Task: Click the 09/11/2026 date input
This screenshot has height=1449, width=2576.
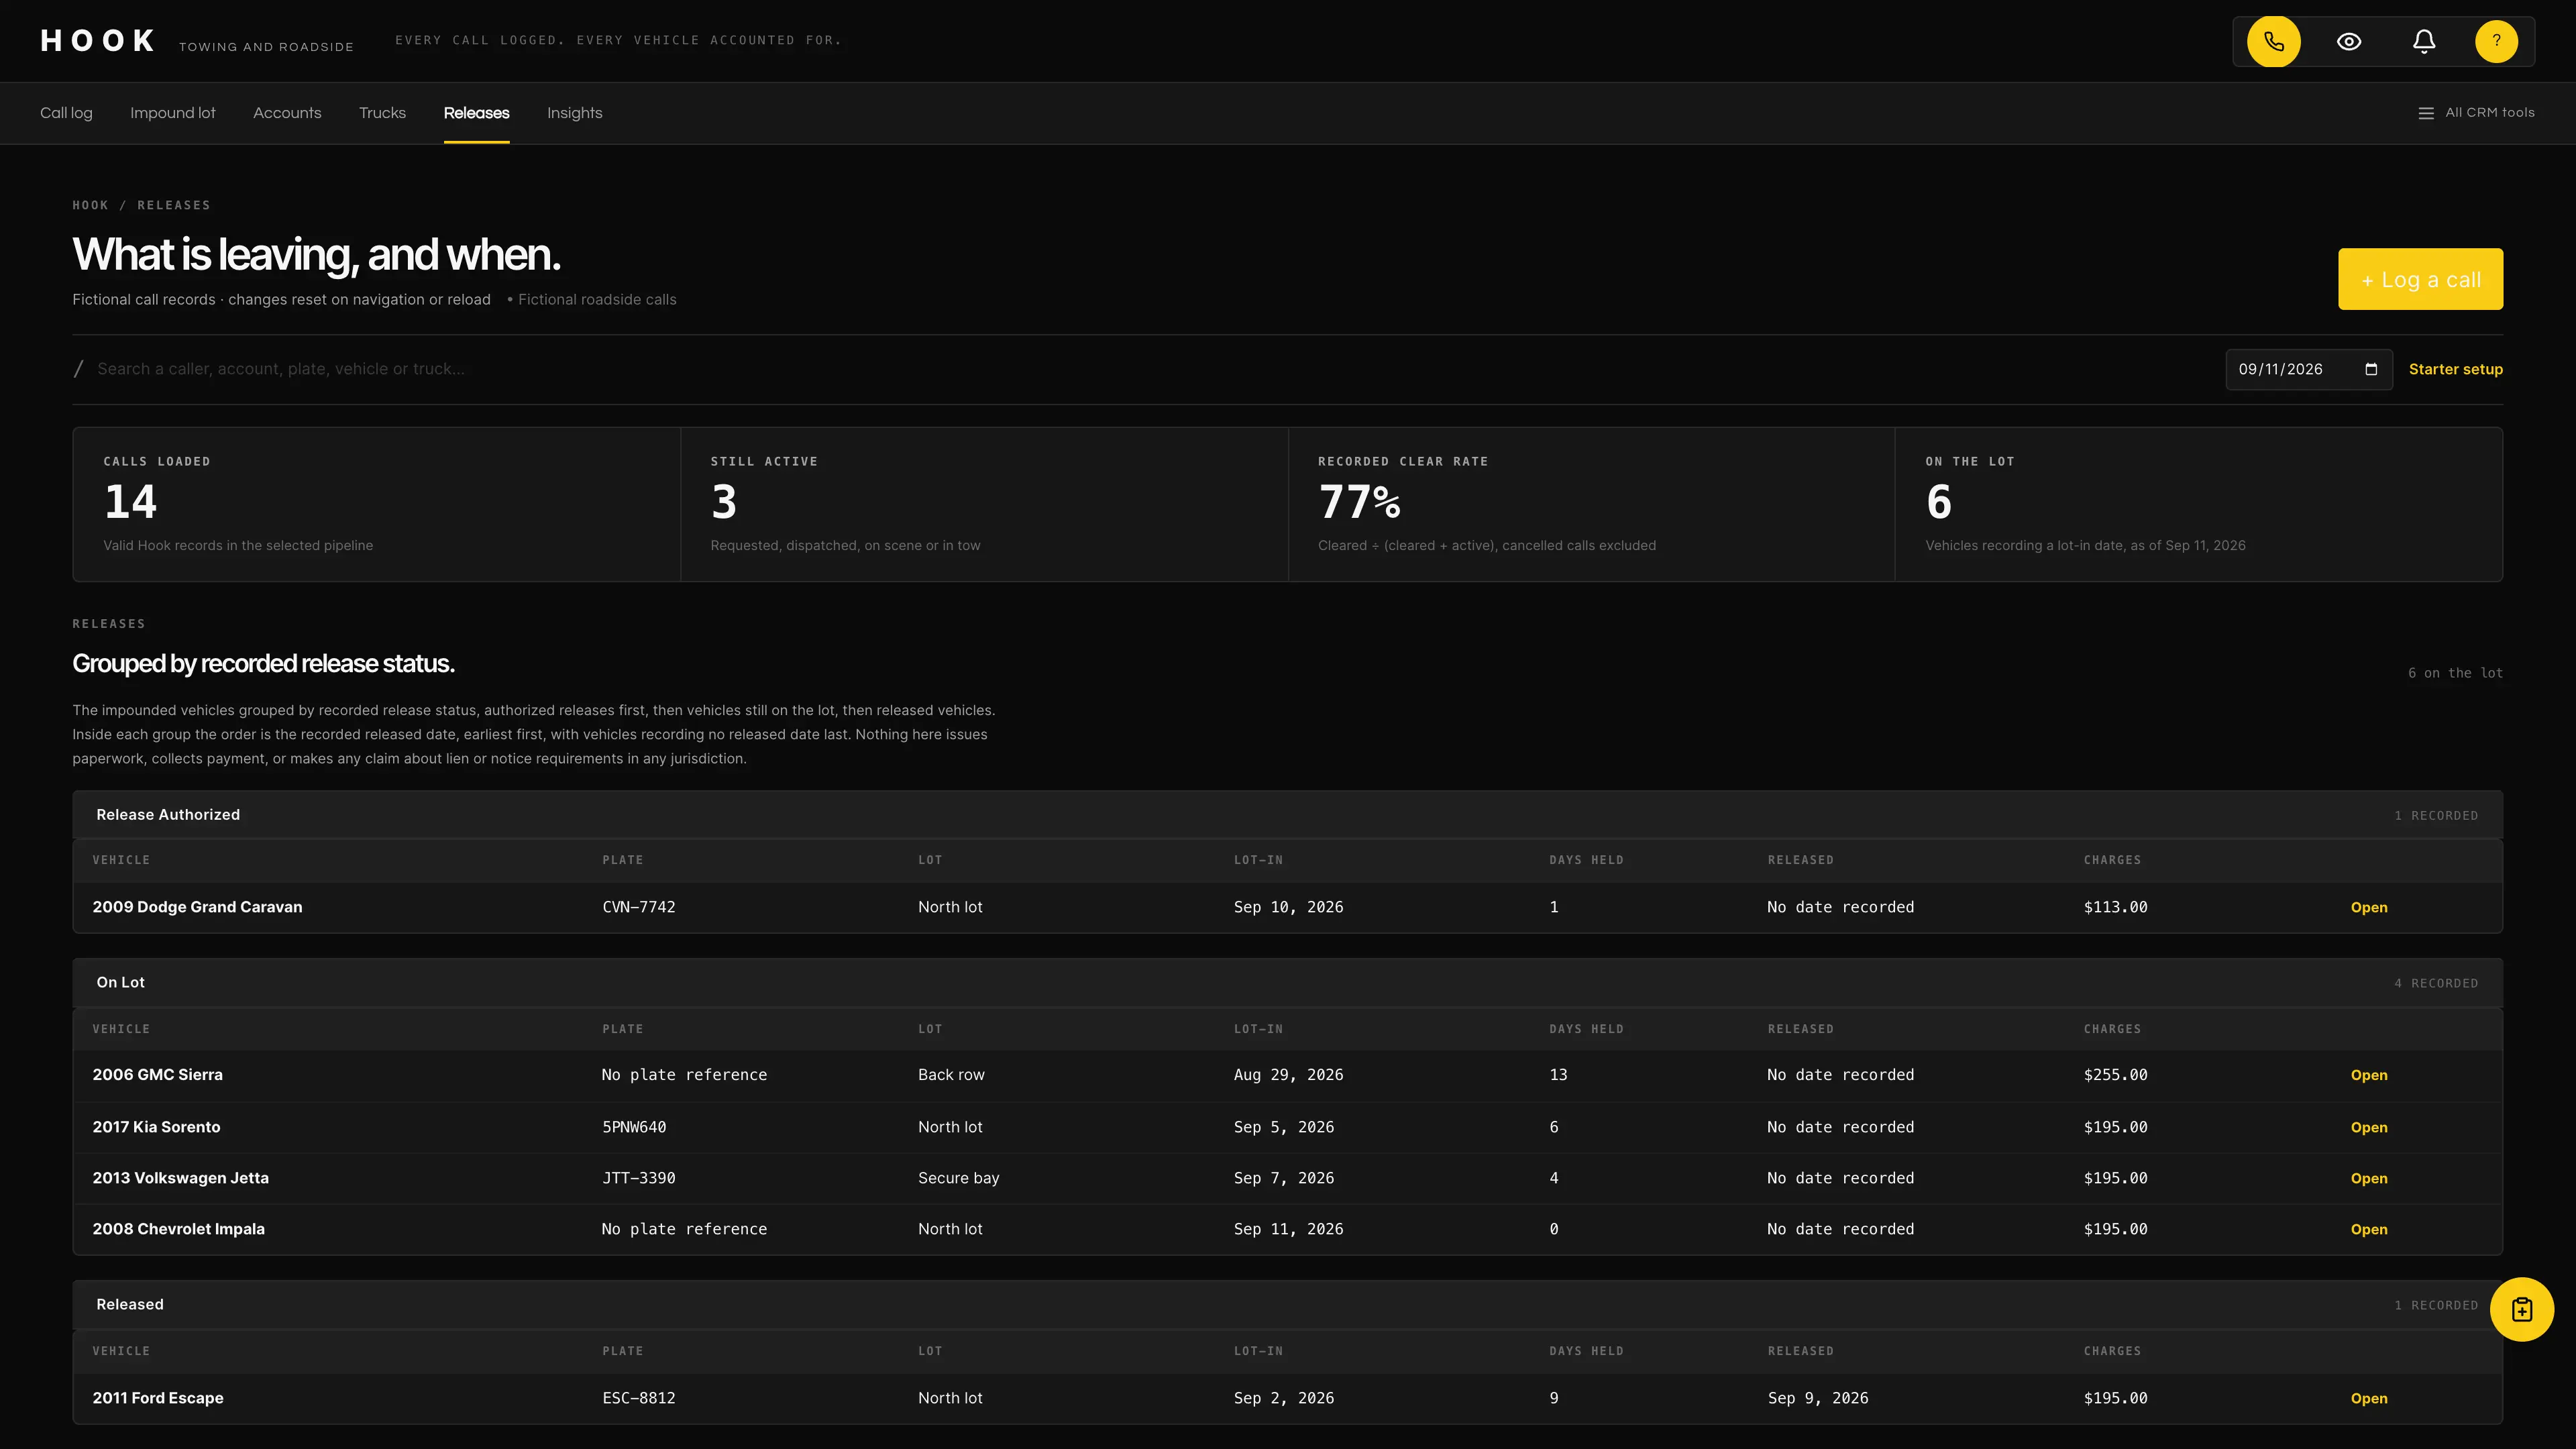Action: (x=2308, y=369)
